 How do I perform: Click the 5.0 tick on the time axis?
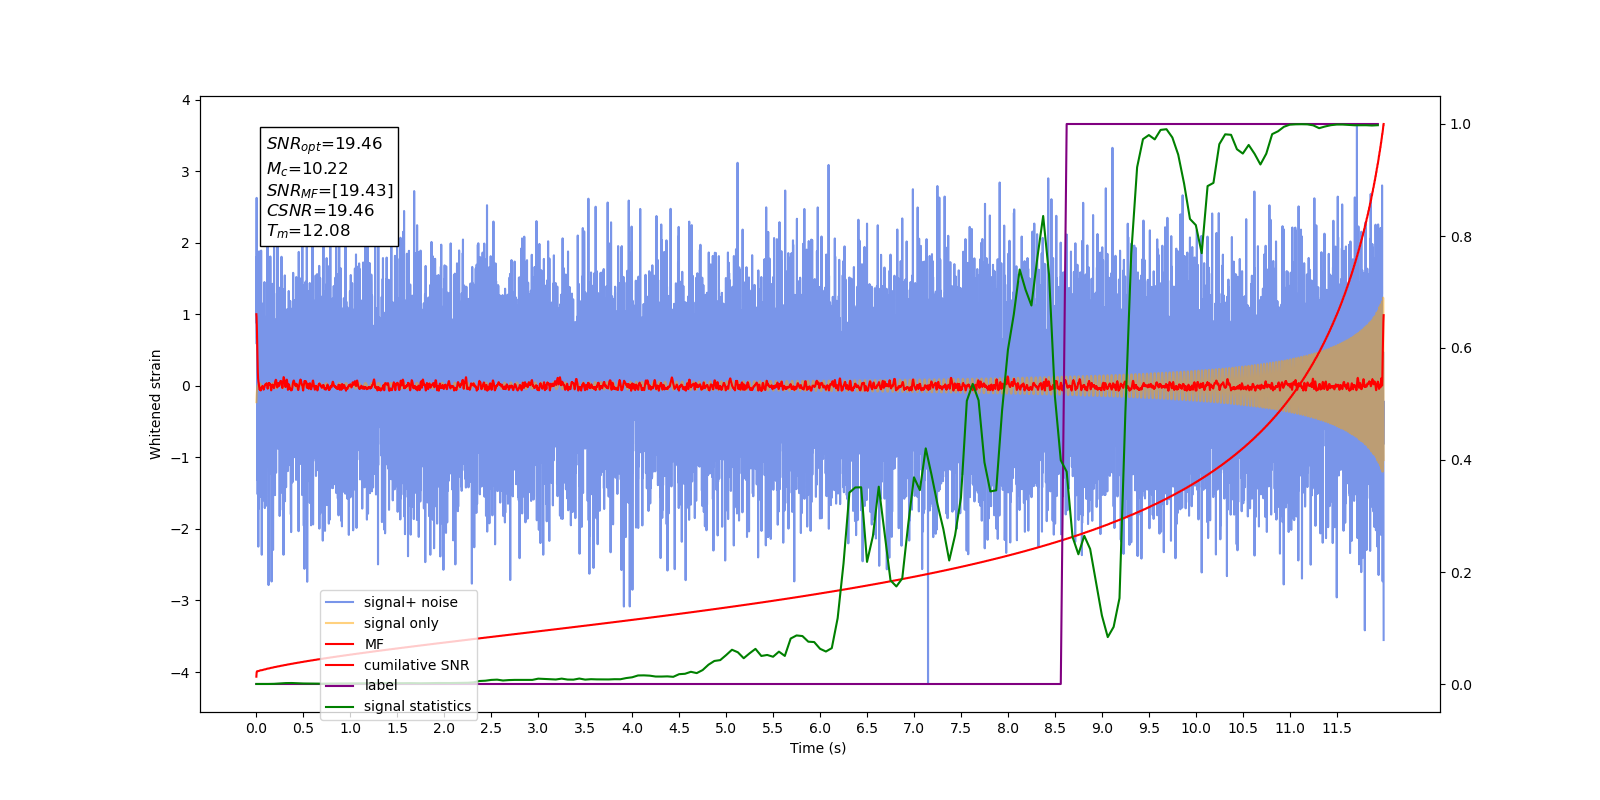coord(726,728)
